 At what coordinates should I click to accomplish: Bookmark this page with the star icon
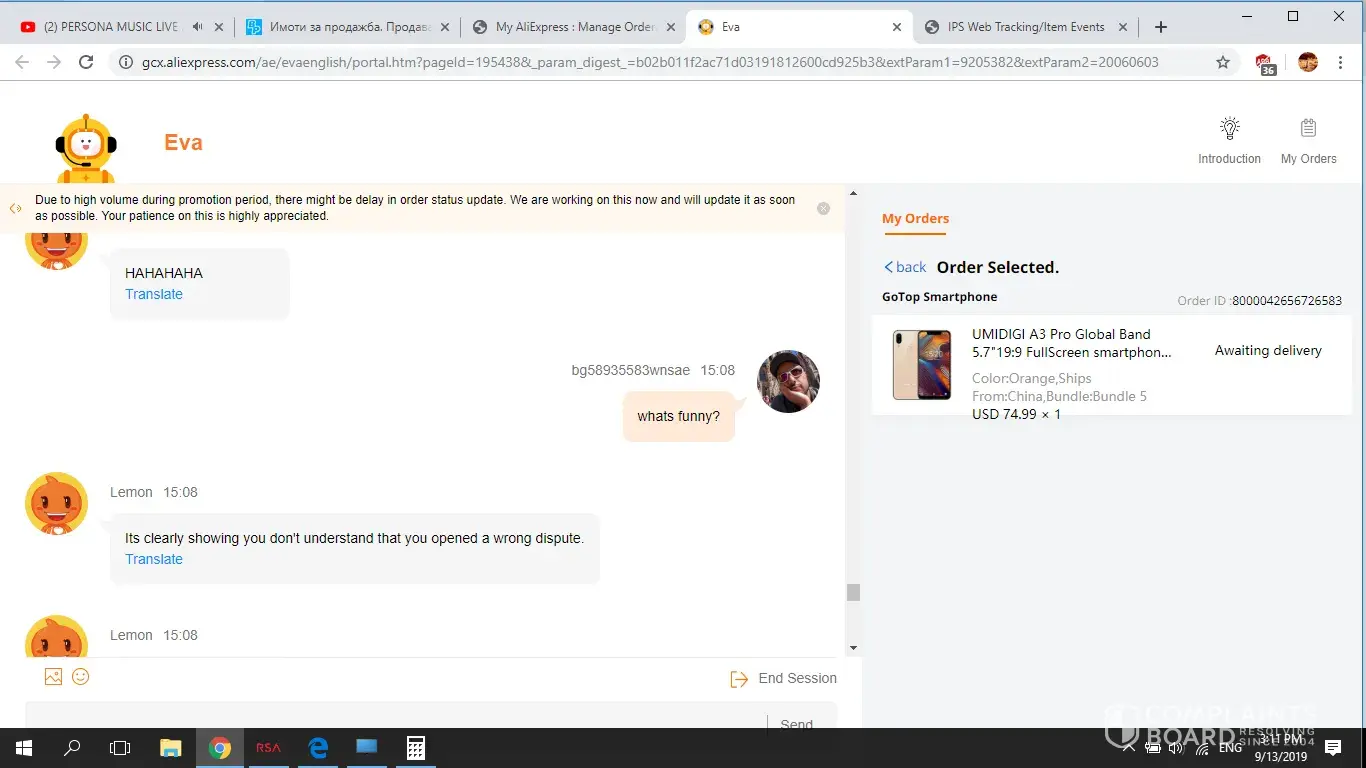1222,62
